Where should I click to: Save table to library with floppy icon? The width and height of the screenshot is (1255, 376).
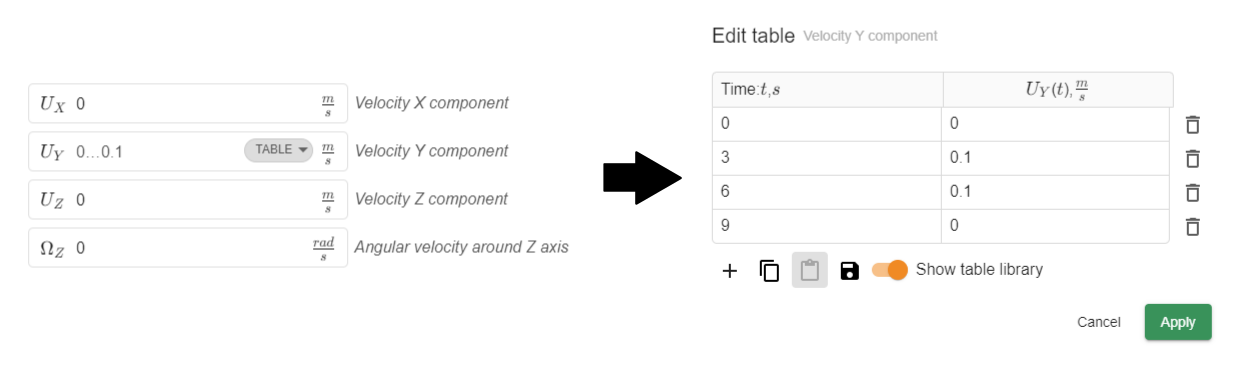[850, 270]
